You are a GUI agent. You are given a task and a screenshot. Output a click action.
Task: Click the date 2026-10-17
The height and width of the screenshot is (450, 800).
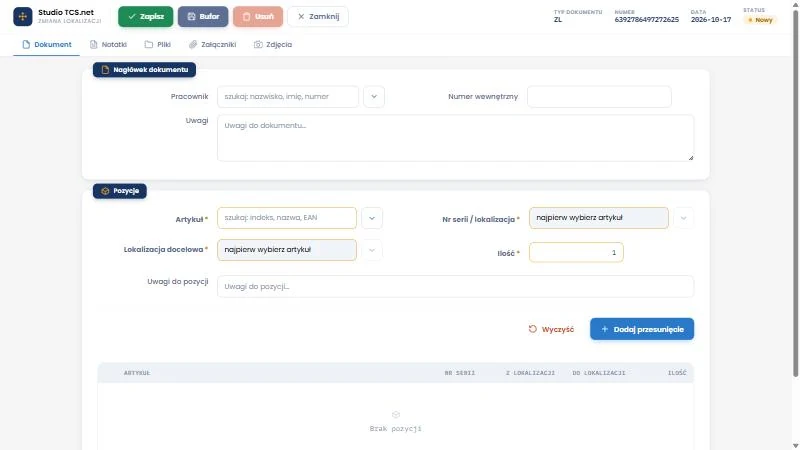(x=711, y=20)
